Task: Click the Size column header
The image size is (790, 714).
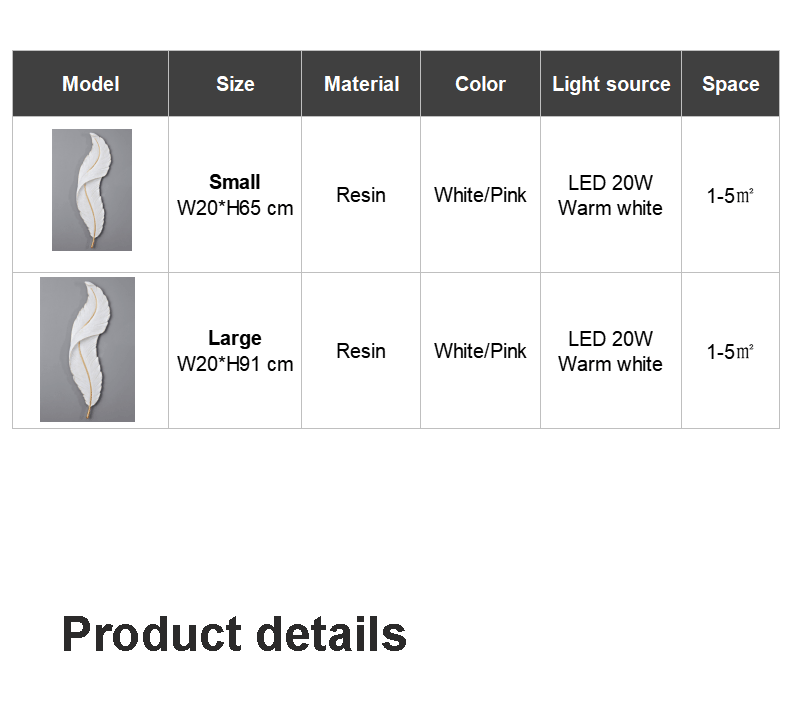Action: pyautogui.click(x=235, y=84)
